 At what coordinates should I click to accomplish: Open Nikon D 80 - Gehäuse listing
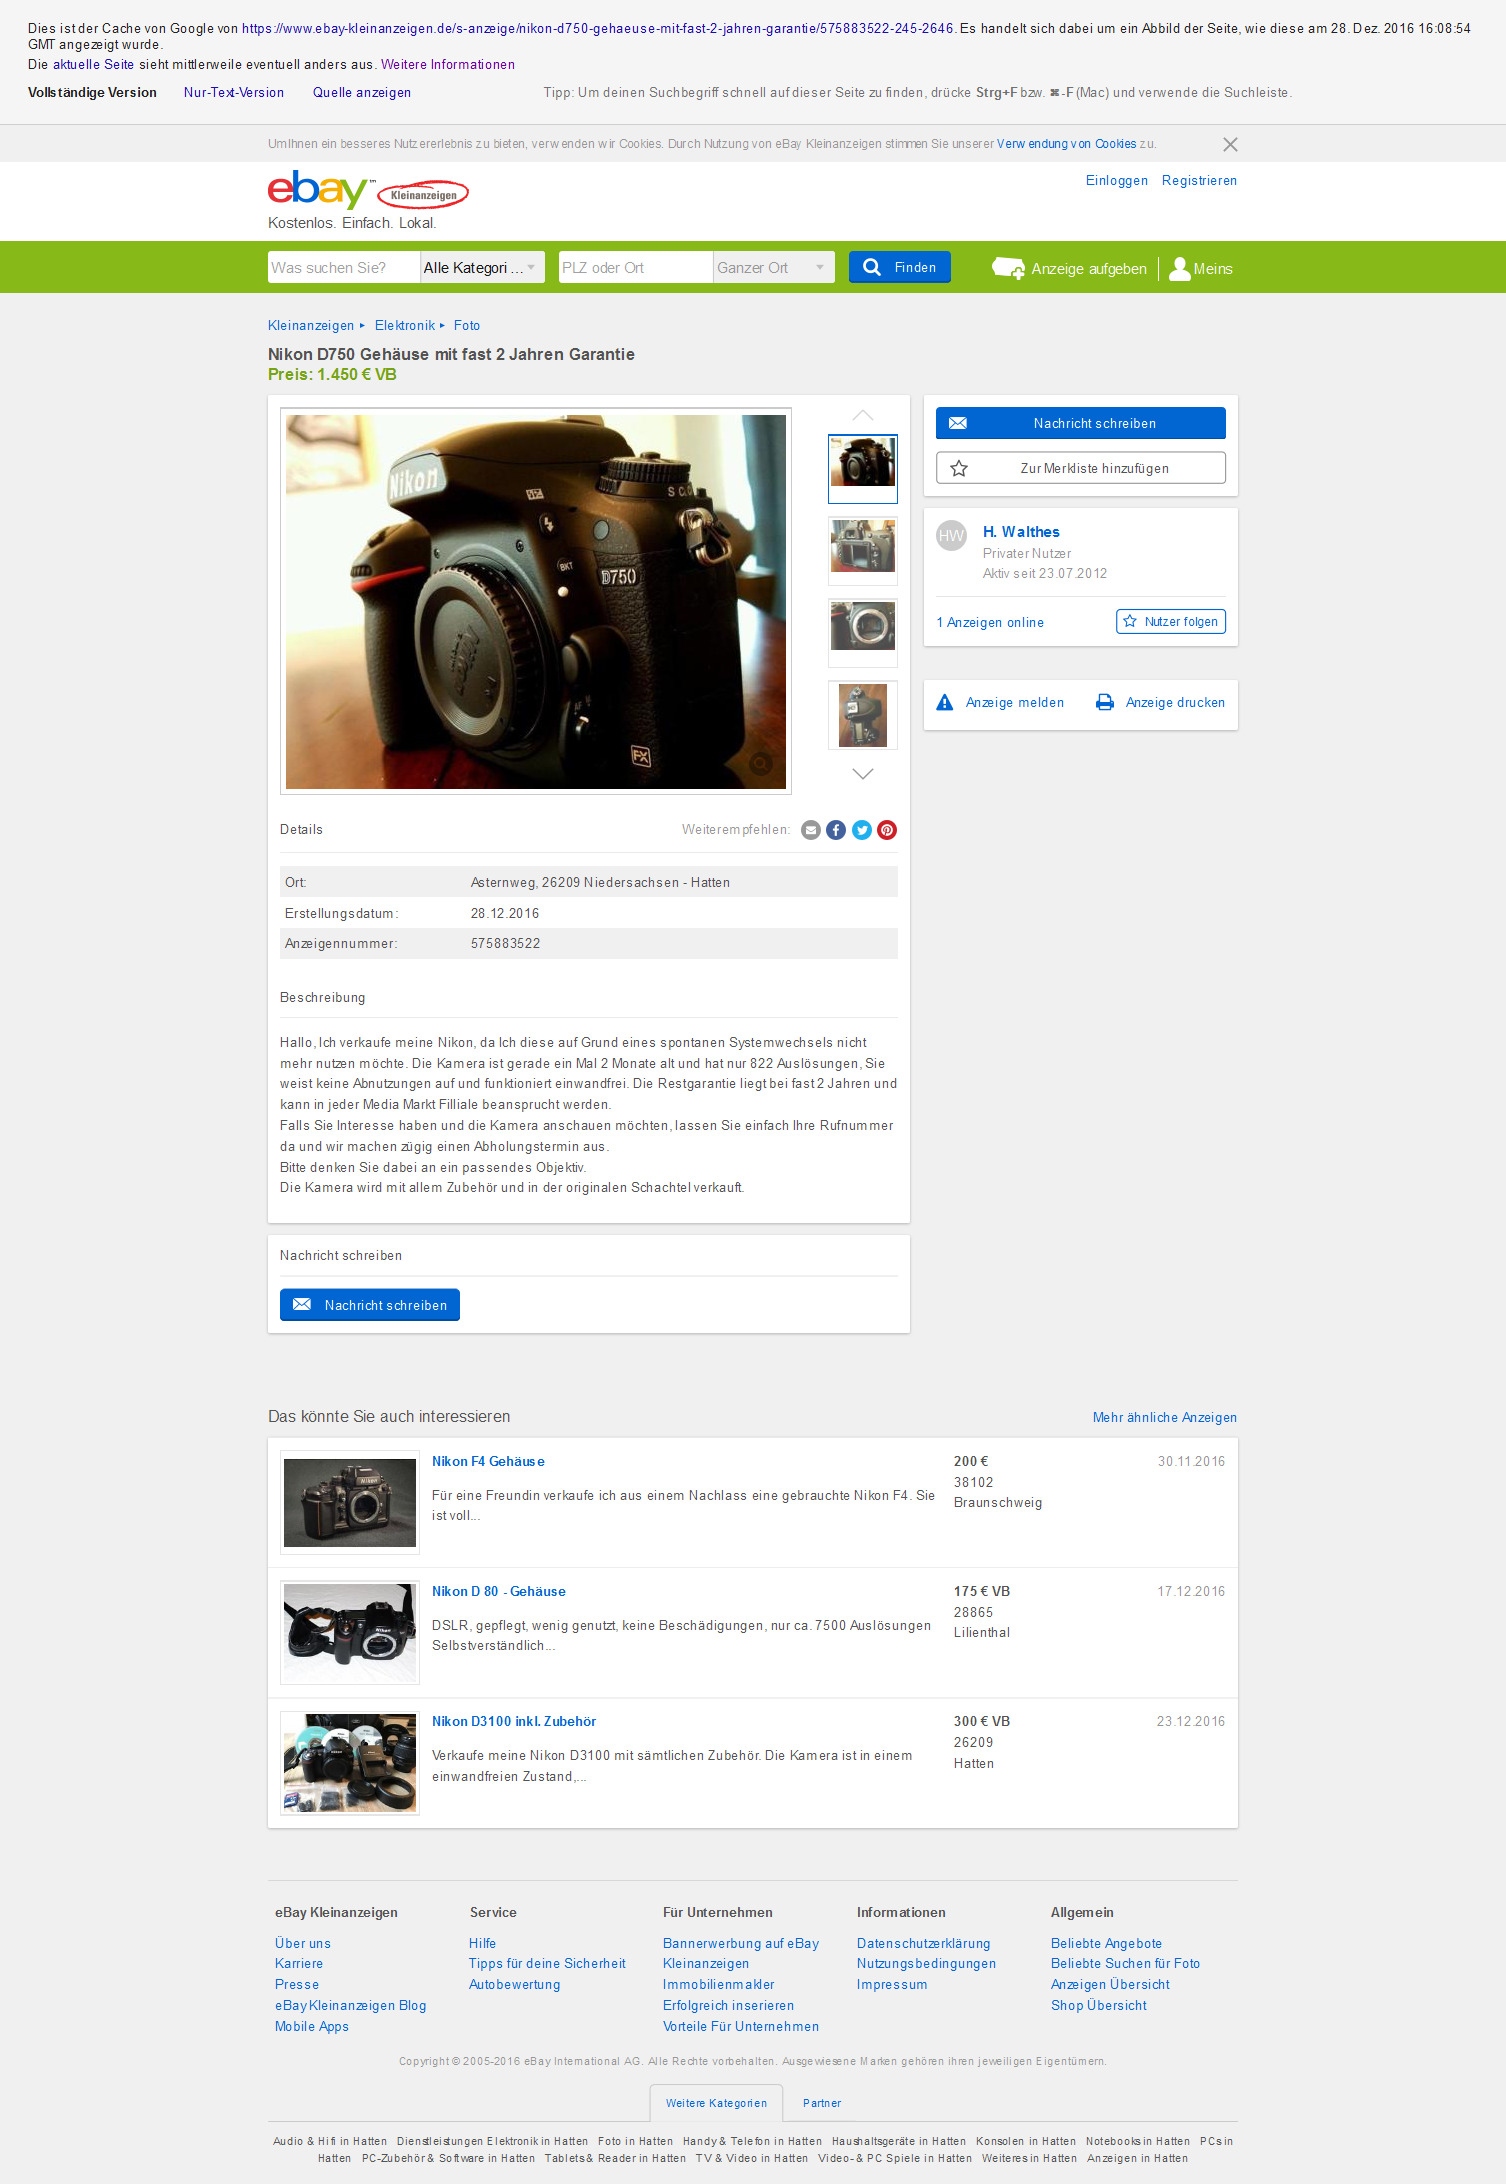point(499,1592)
